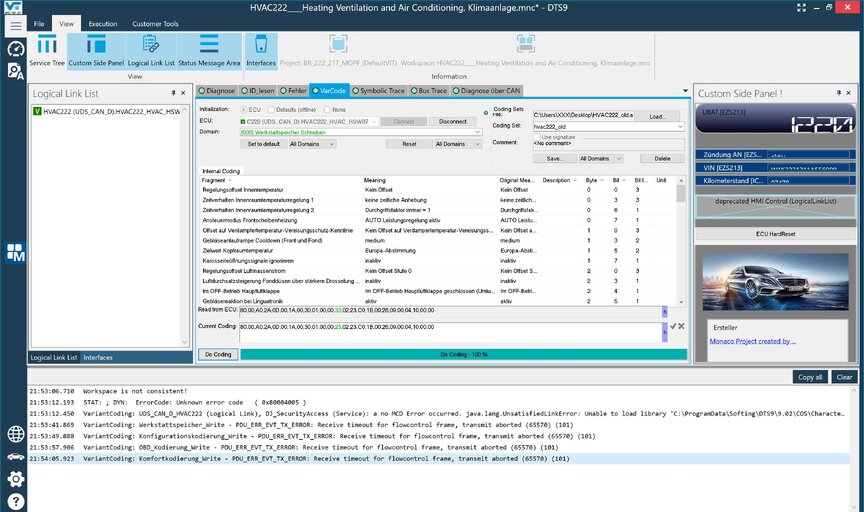The image size is (864, 512).
Task: Toggle the Status Message Area ribbon icon
Action: tap(209, 51)
